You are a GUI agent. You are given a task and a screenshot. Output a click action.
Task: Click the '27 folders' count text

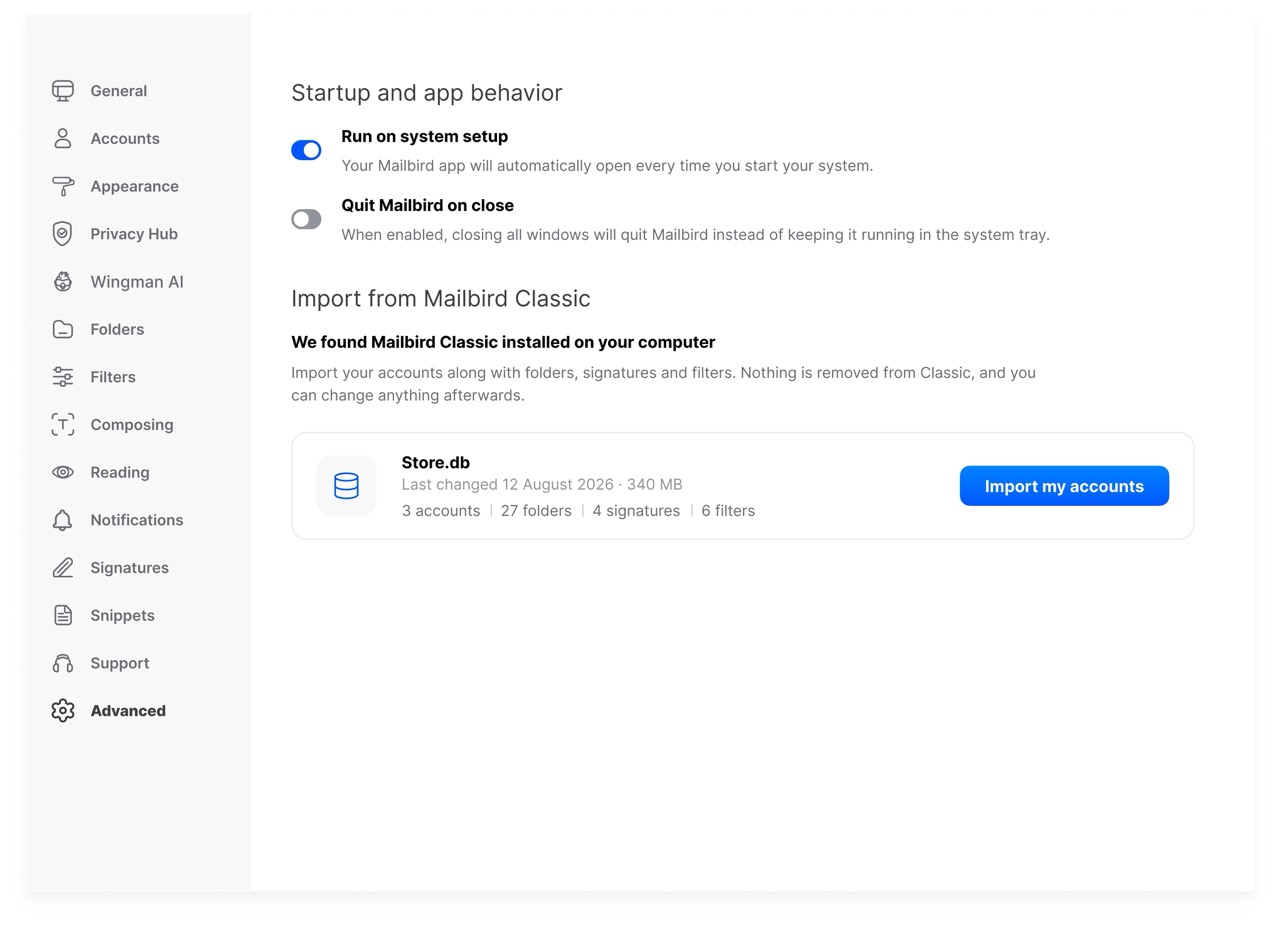pos(536,511)
